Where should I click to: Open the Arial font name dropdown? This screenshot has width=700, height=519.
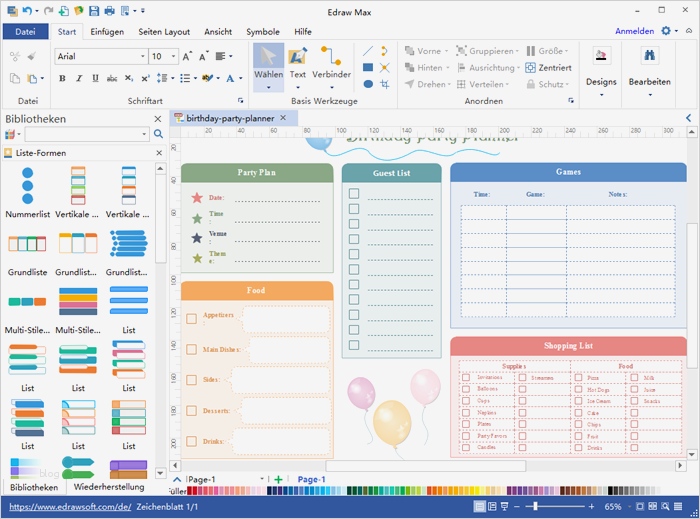[x=143, y=56]
